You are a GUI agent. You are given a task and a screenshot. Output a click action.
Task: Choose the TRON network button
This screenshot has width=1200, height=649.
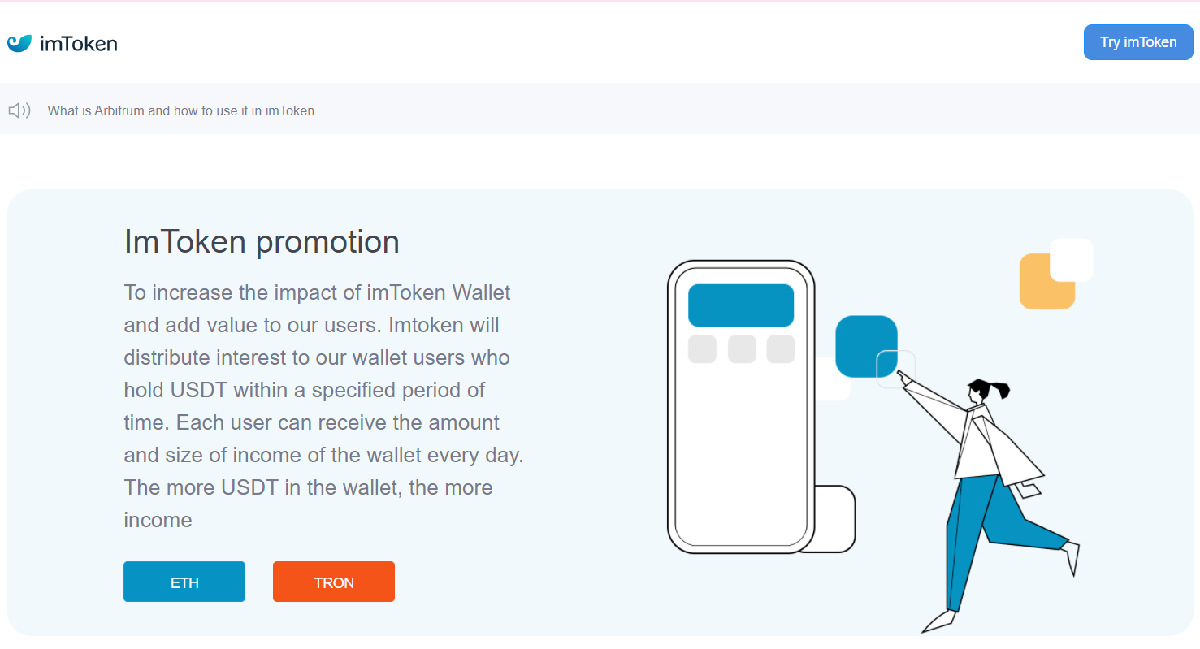point(334,582)
